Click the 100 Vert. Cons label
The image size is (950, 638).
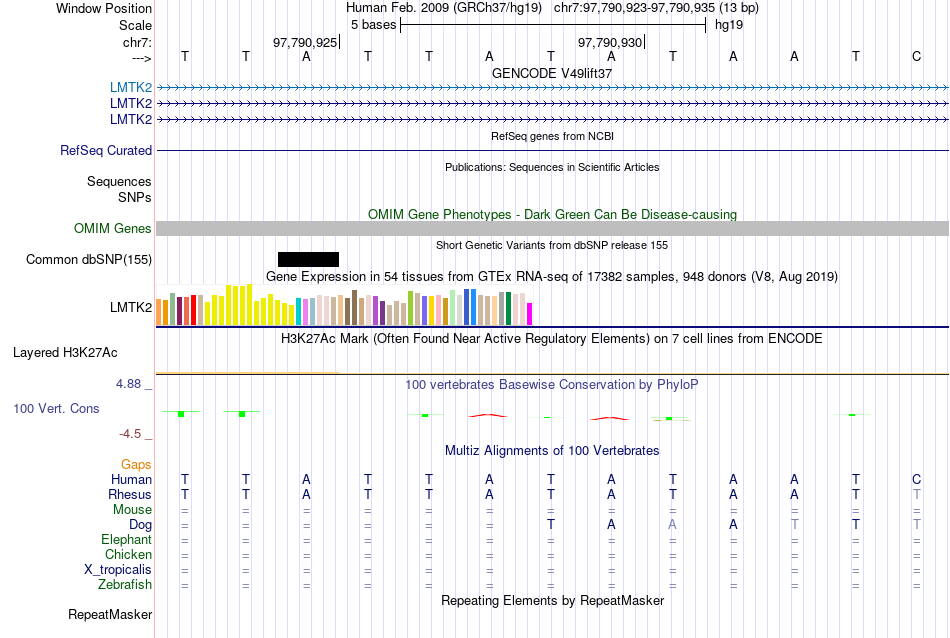point(56,408)
